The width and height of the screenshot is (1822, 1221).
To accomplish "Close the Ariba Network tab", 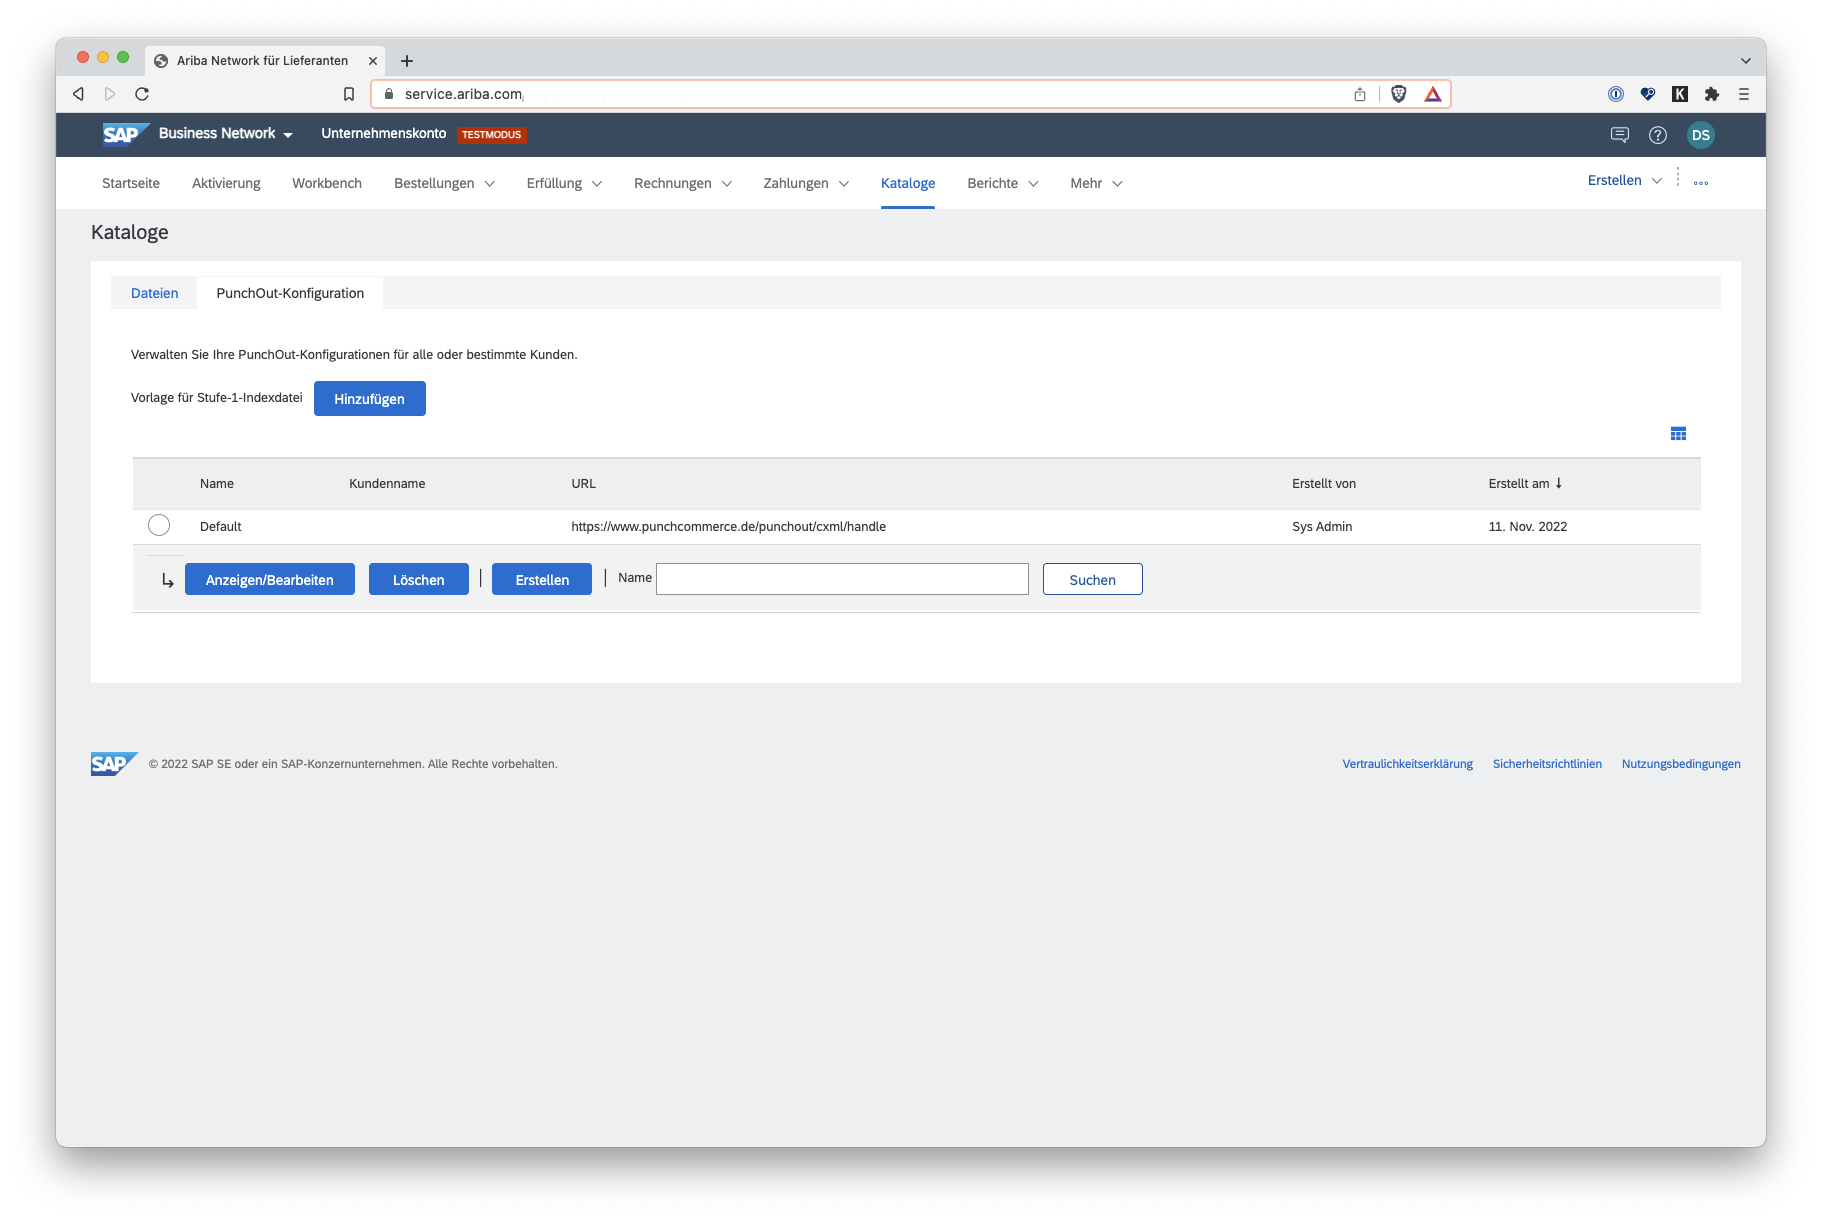I will 373,61.
